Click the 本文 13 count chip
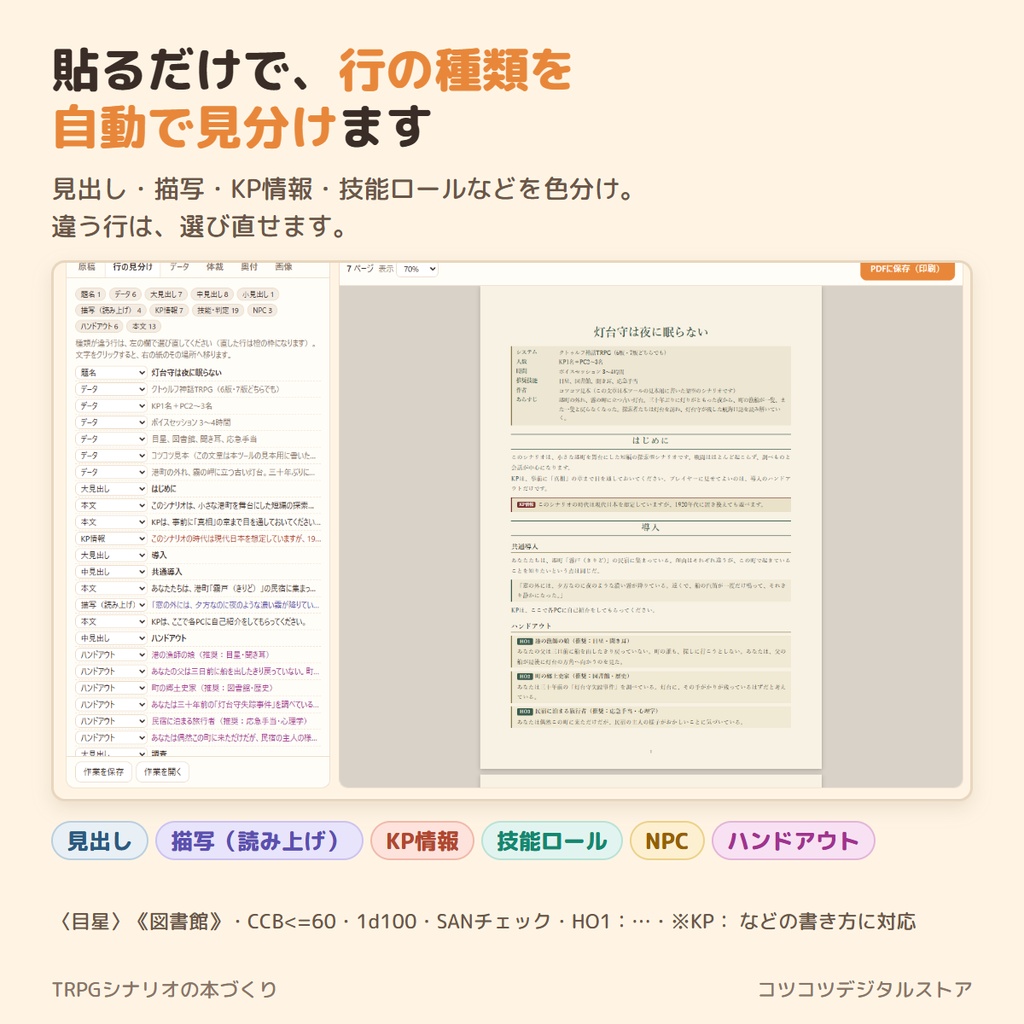Screen dimensions: 1024x1024 click(144, 326)
